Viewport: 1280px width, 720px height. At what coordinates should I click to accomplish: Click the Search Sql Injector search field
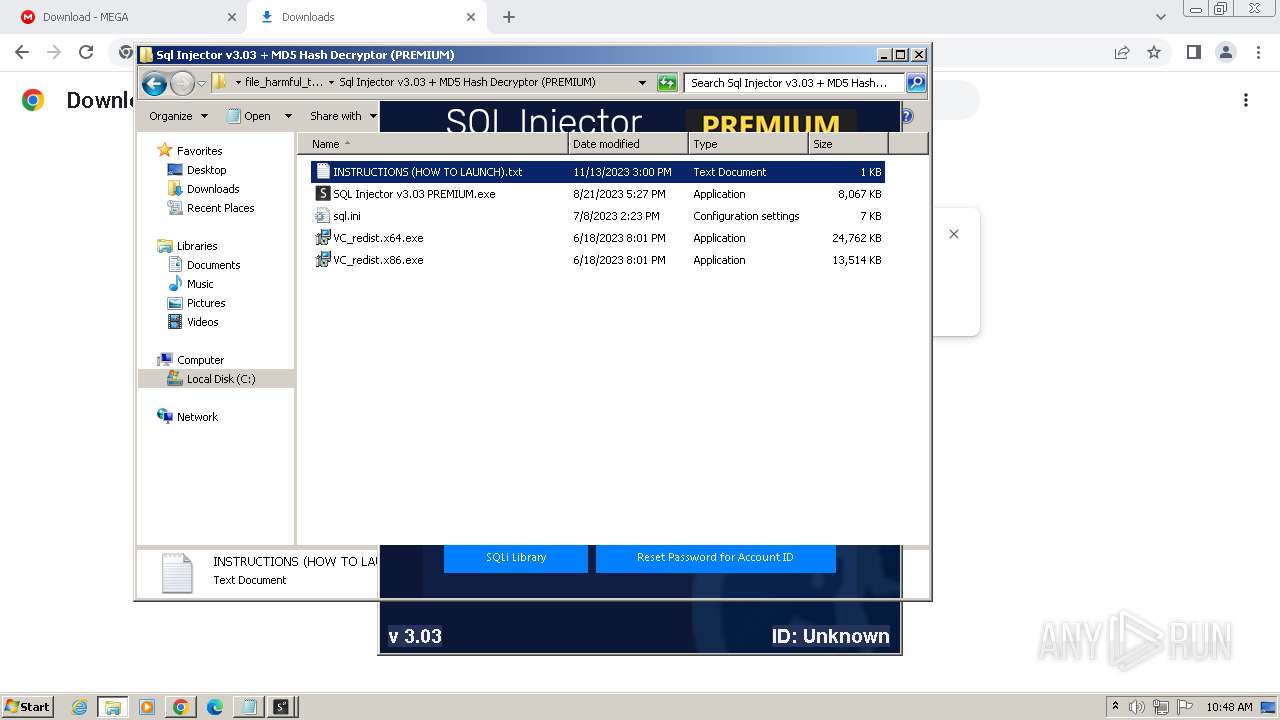pos(794,83)
